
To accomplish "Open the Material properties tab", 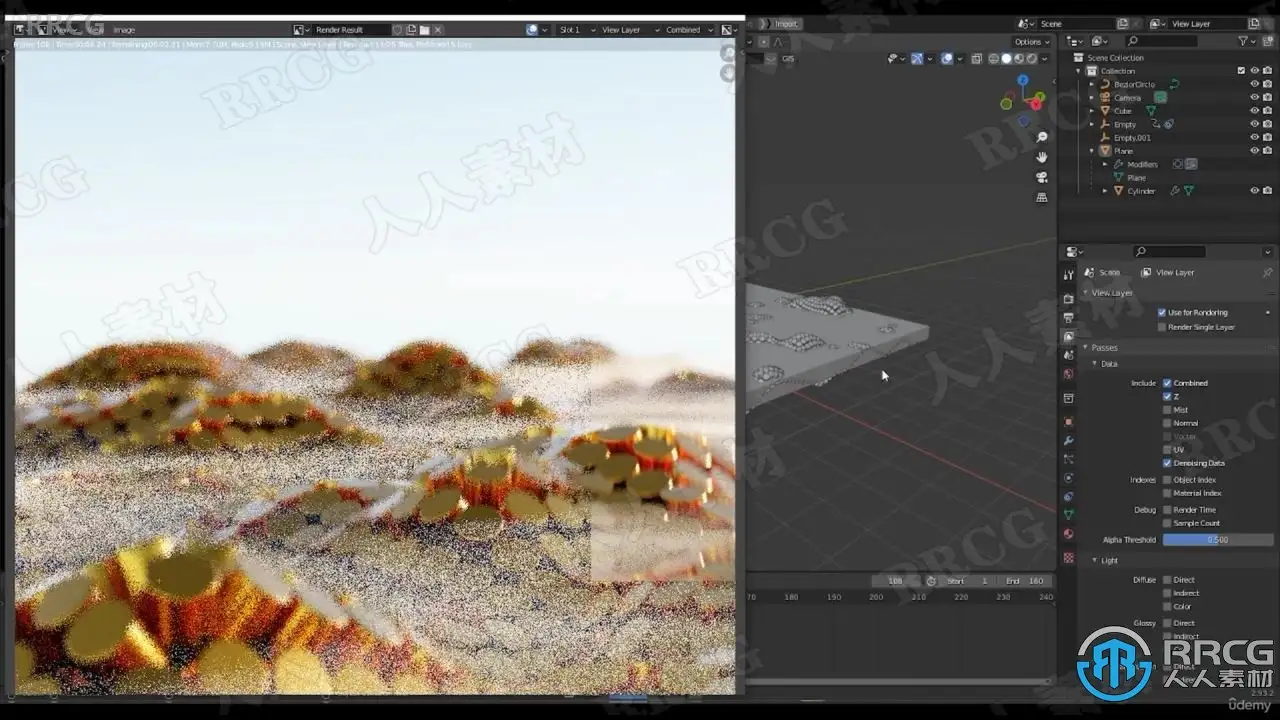I will pos(1068,534).
